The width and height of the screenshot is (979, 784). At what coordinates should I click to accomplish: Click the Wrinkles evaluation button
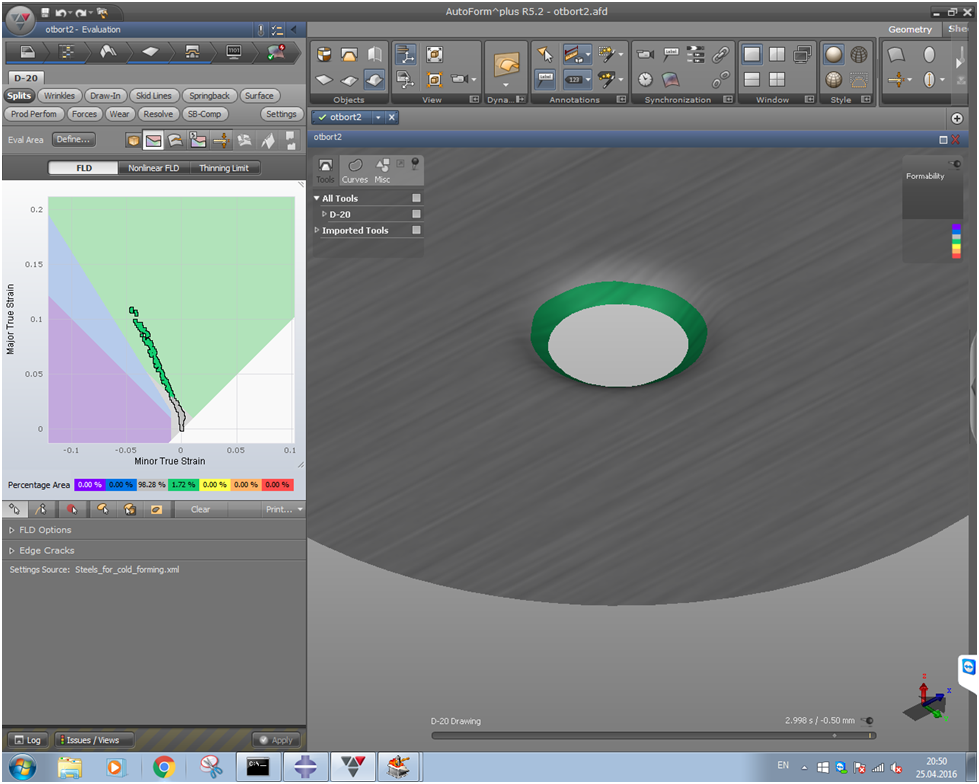(60, 96)
